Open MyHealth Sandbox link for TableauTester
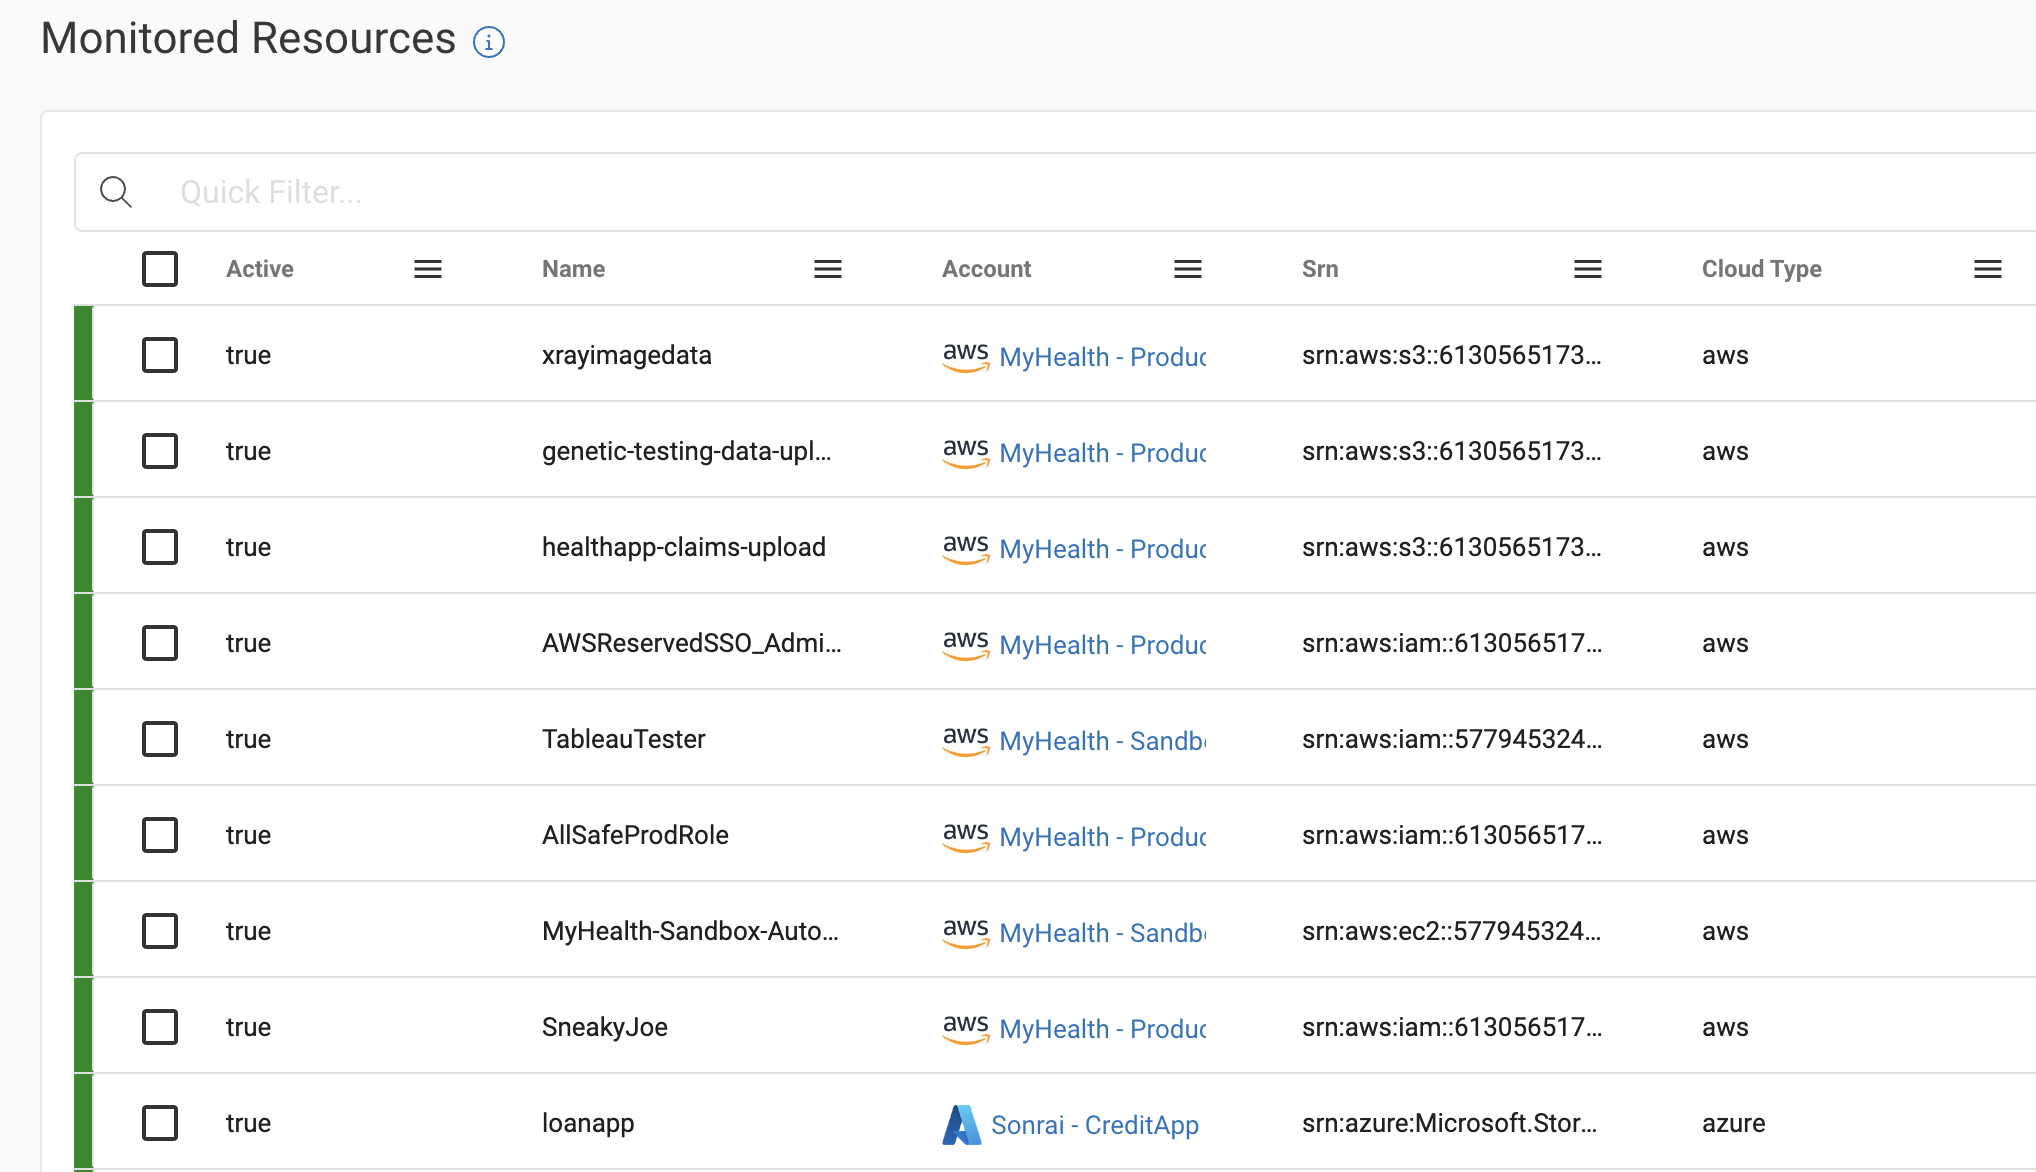The width and height of the screenshot is (2036, 1172). (x=1103, y=741)
